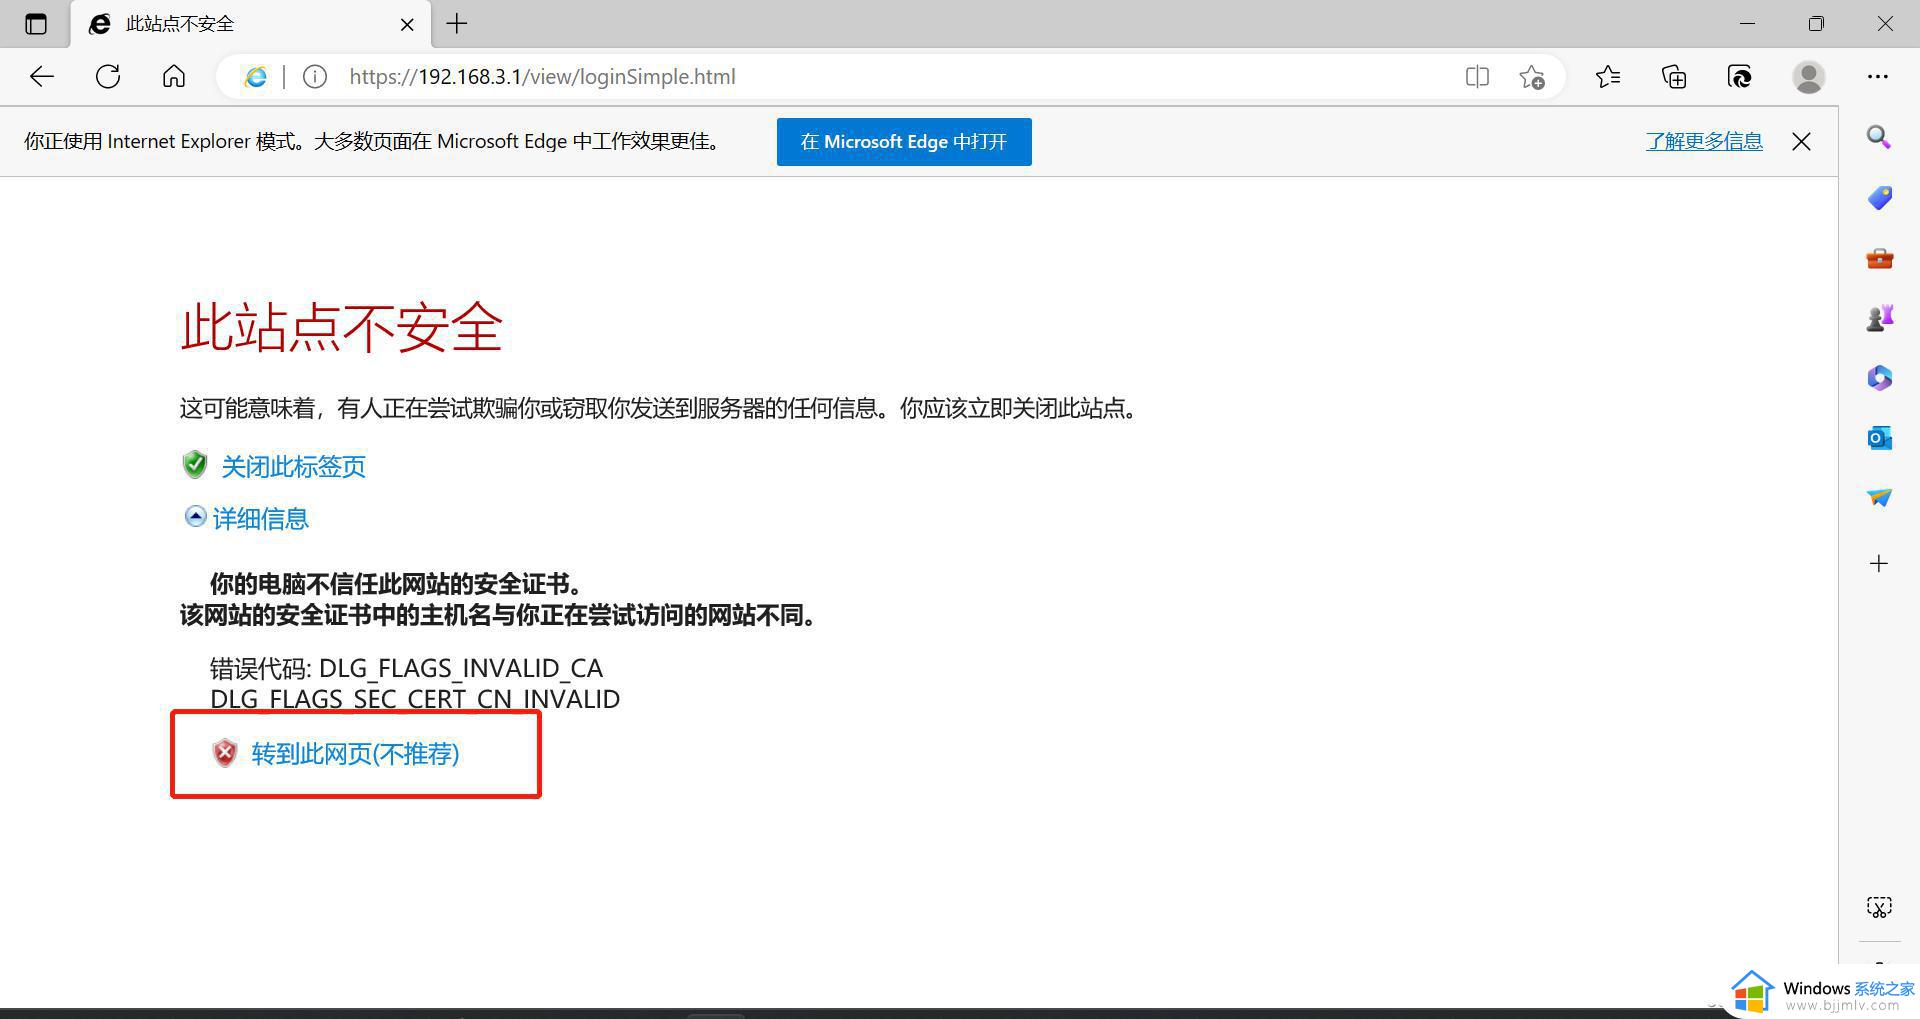Open the 了解更多信息 link
The height and width of the screenshot is (1019, 1920).
(x=1704, y=142)
